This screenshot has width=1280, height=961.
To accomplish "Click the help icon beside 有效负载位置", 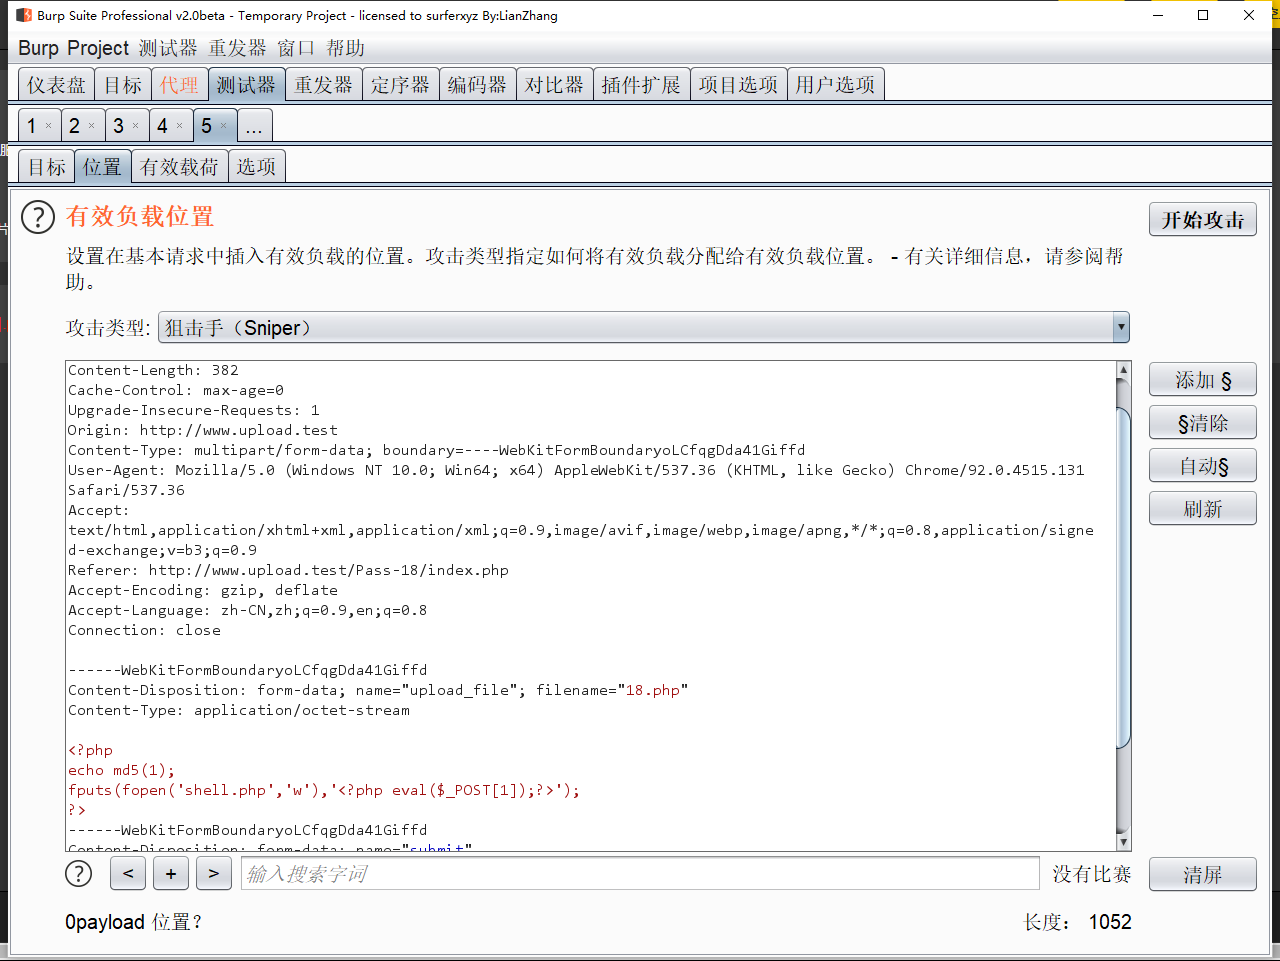I will click(38, 217).
